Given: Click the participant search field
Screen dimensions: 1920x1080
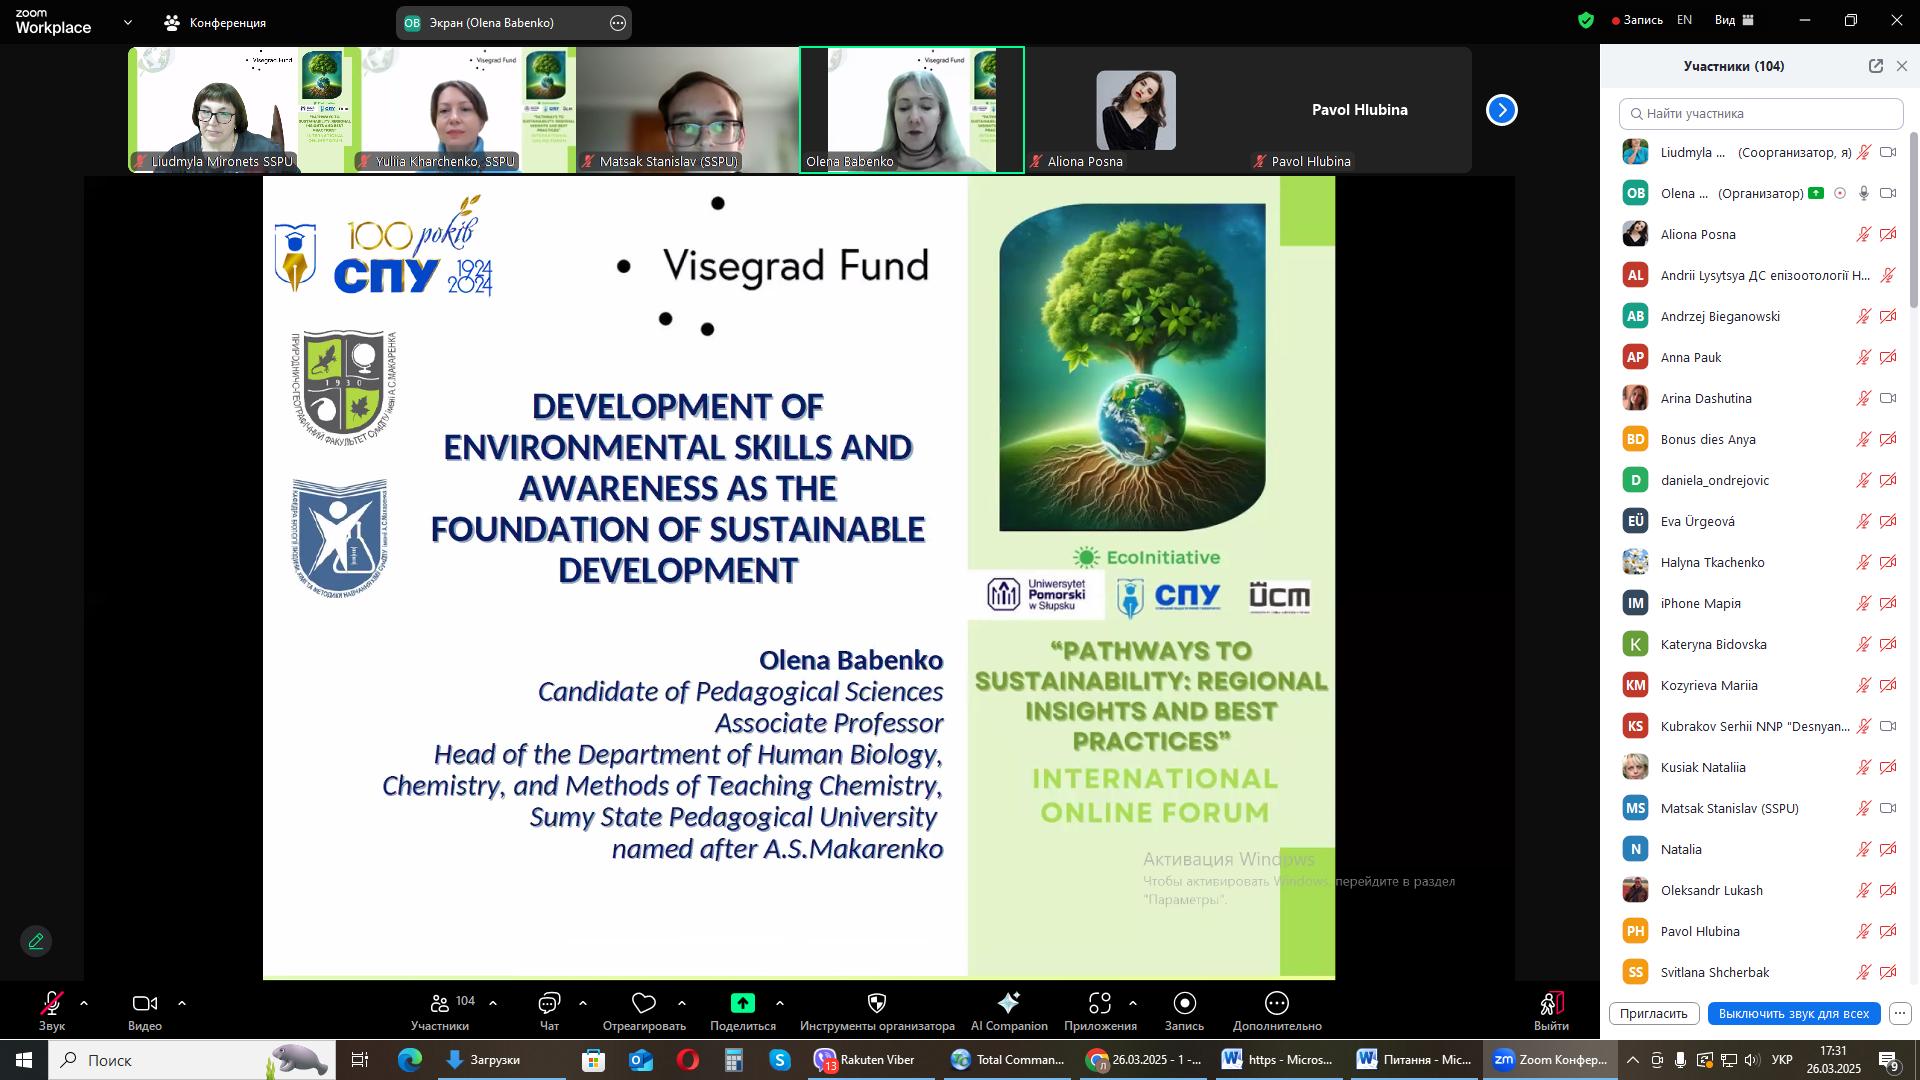Looking at the screenshot, I should tap(1760, 113).
